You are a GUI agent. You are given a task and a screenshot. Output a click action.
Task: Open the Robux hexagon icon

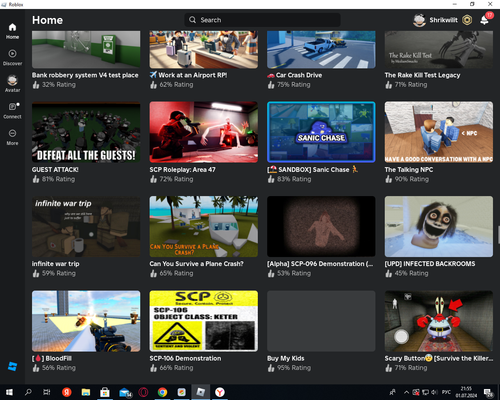pyautogui.click(x=467, y=20)
